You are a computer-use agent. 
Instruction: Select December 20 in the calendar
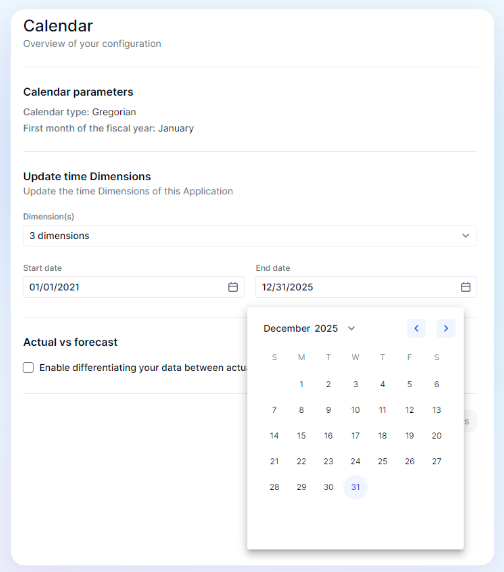coord(437,436)
